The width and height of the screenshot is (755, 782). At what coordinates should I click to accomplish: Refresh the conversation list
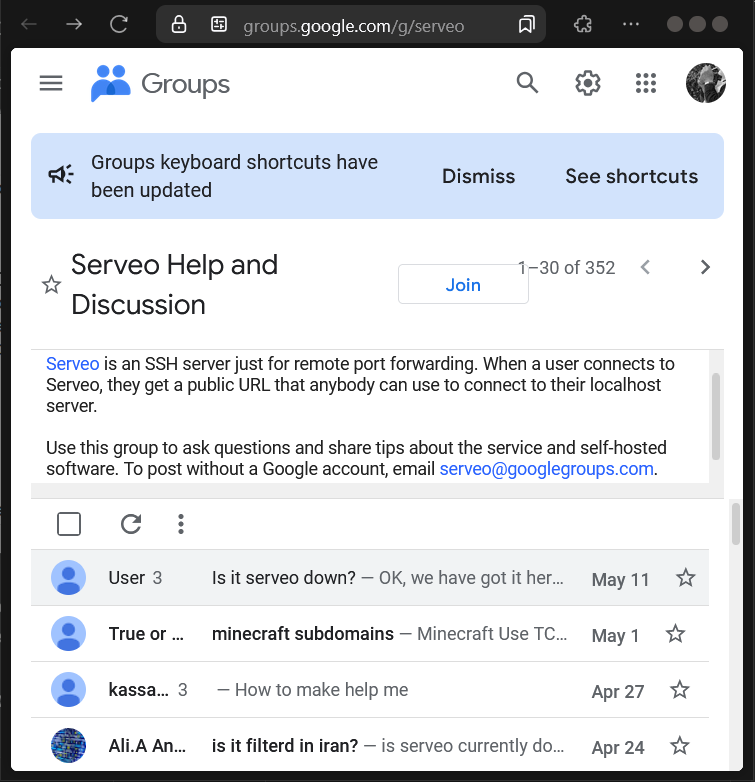[x=131, y=524]
